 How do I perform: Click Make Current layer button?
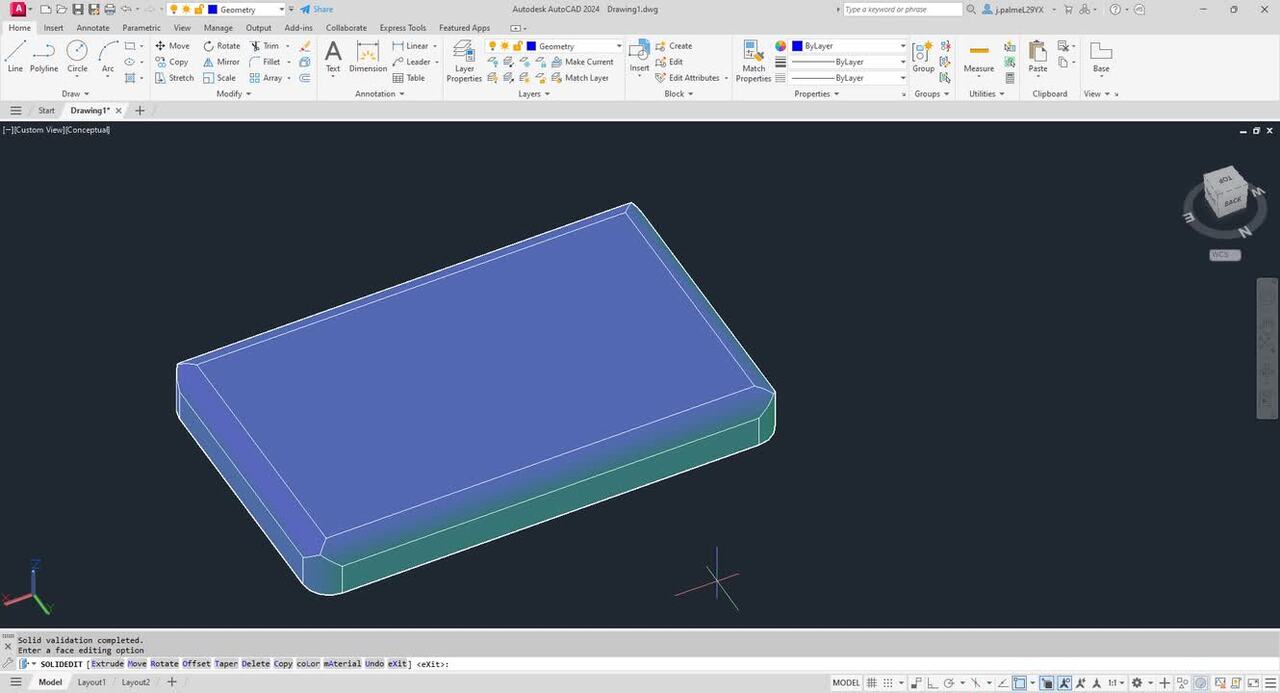[588, 62]
